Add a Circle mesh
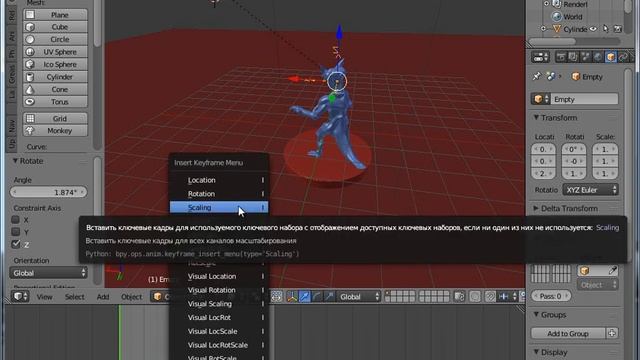 (55, 40)
